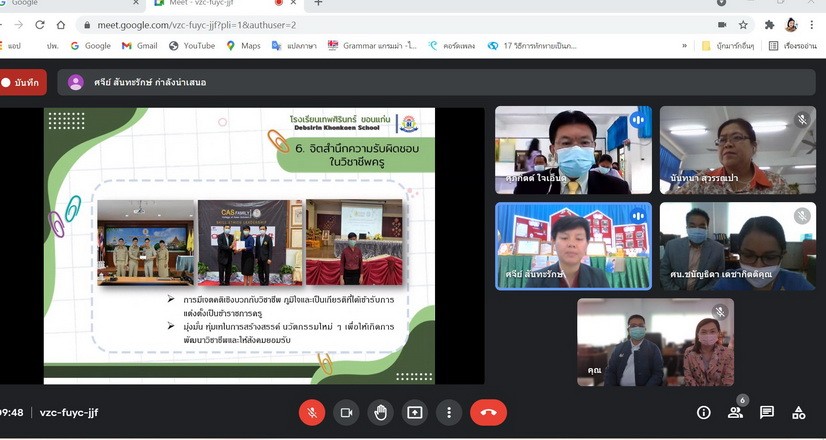Click the Present now screen-share icon
The image size is (826, 440).
[x=414, y=412]
